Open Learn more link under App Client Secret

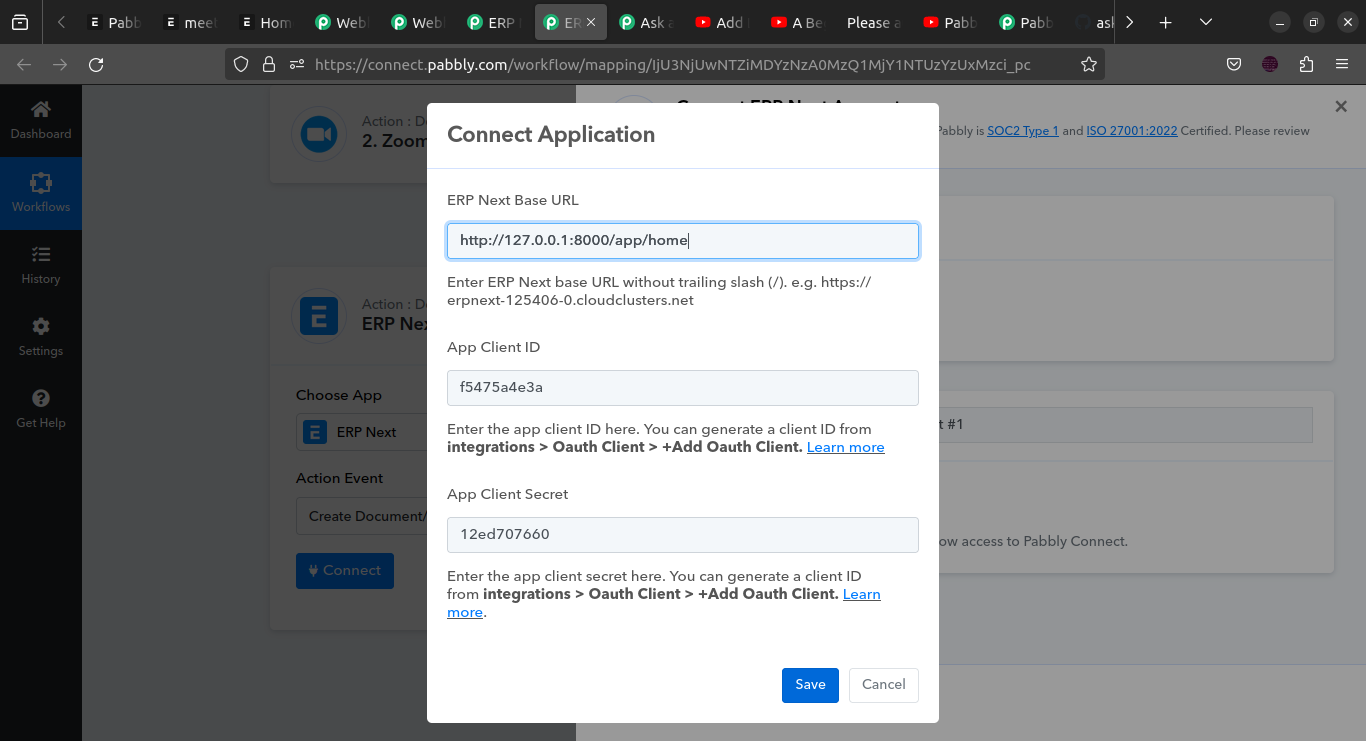861,594
